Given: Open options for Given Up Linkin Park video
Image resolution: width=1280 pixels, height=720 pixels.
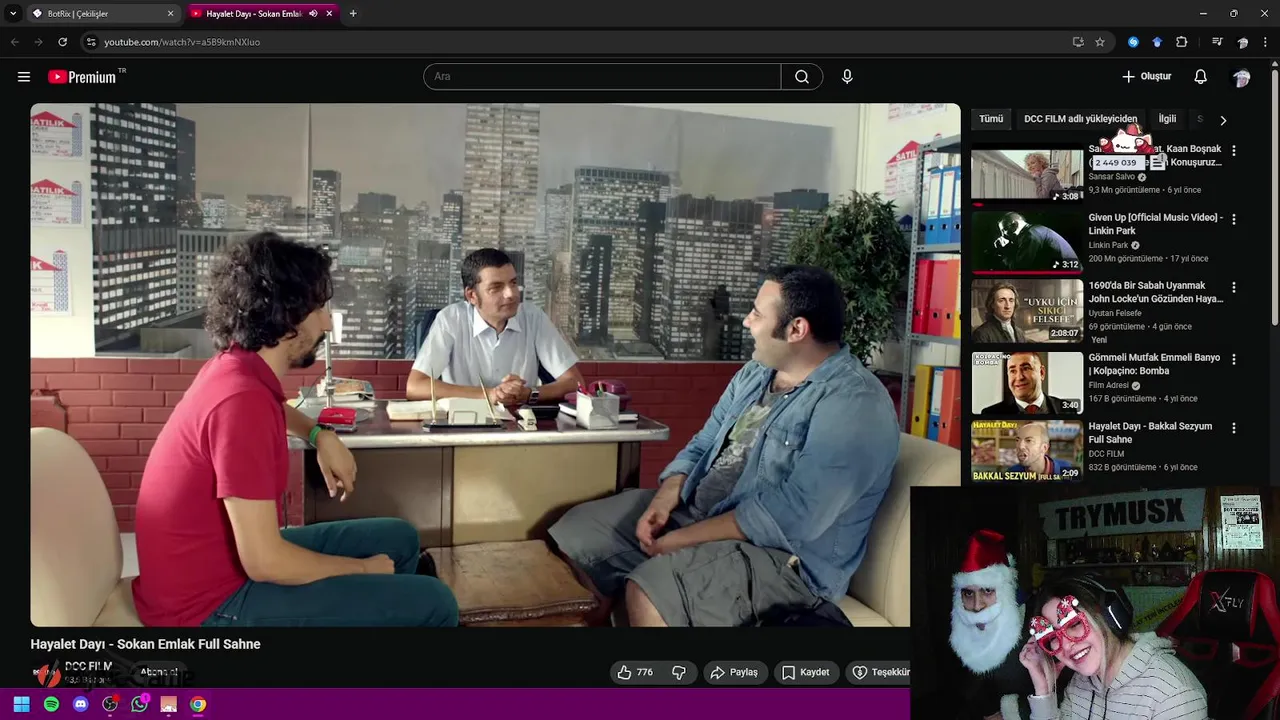Looking at the screenshot, I should tap(1233, 219).
